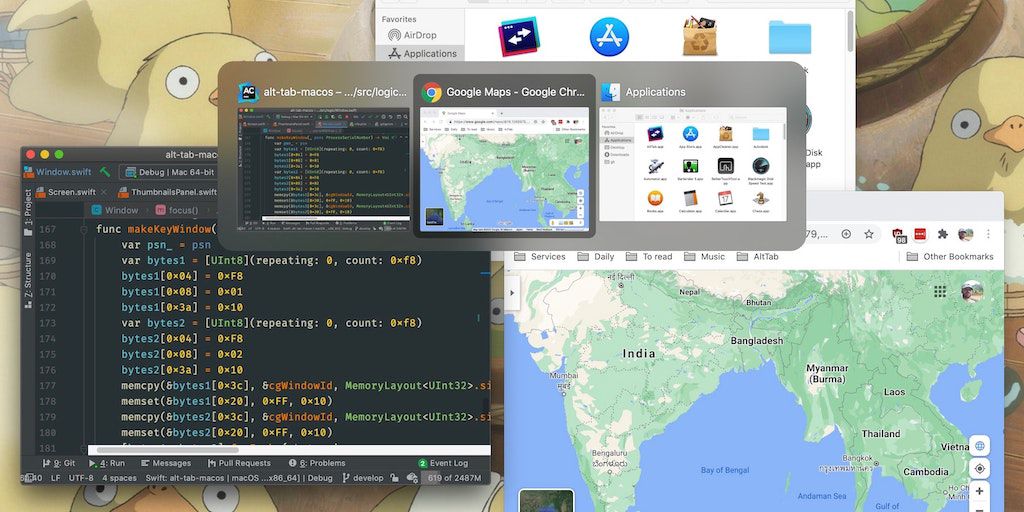Select Applications in the Finder sidebar

[x=422, y=54]
